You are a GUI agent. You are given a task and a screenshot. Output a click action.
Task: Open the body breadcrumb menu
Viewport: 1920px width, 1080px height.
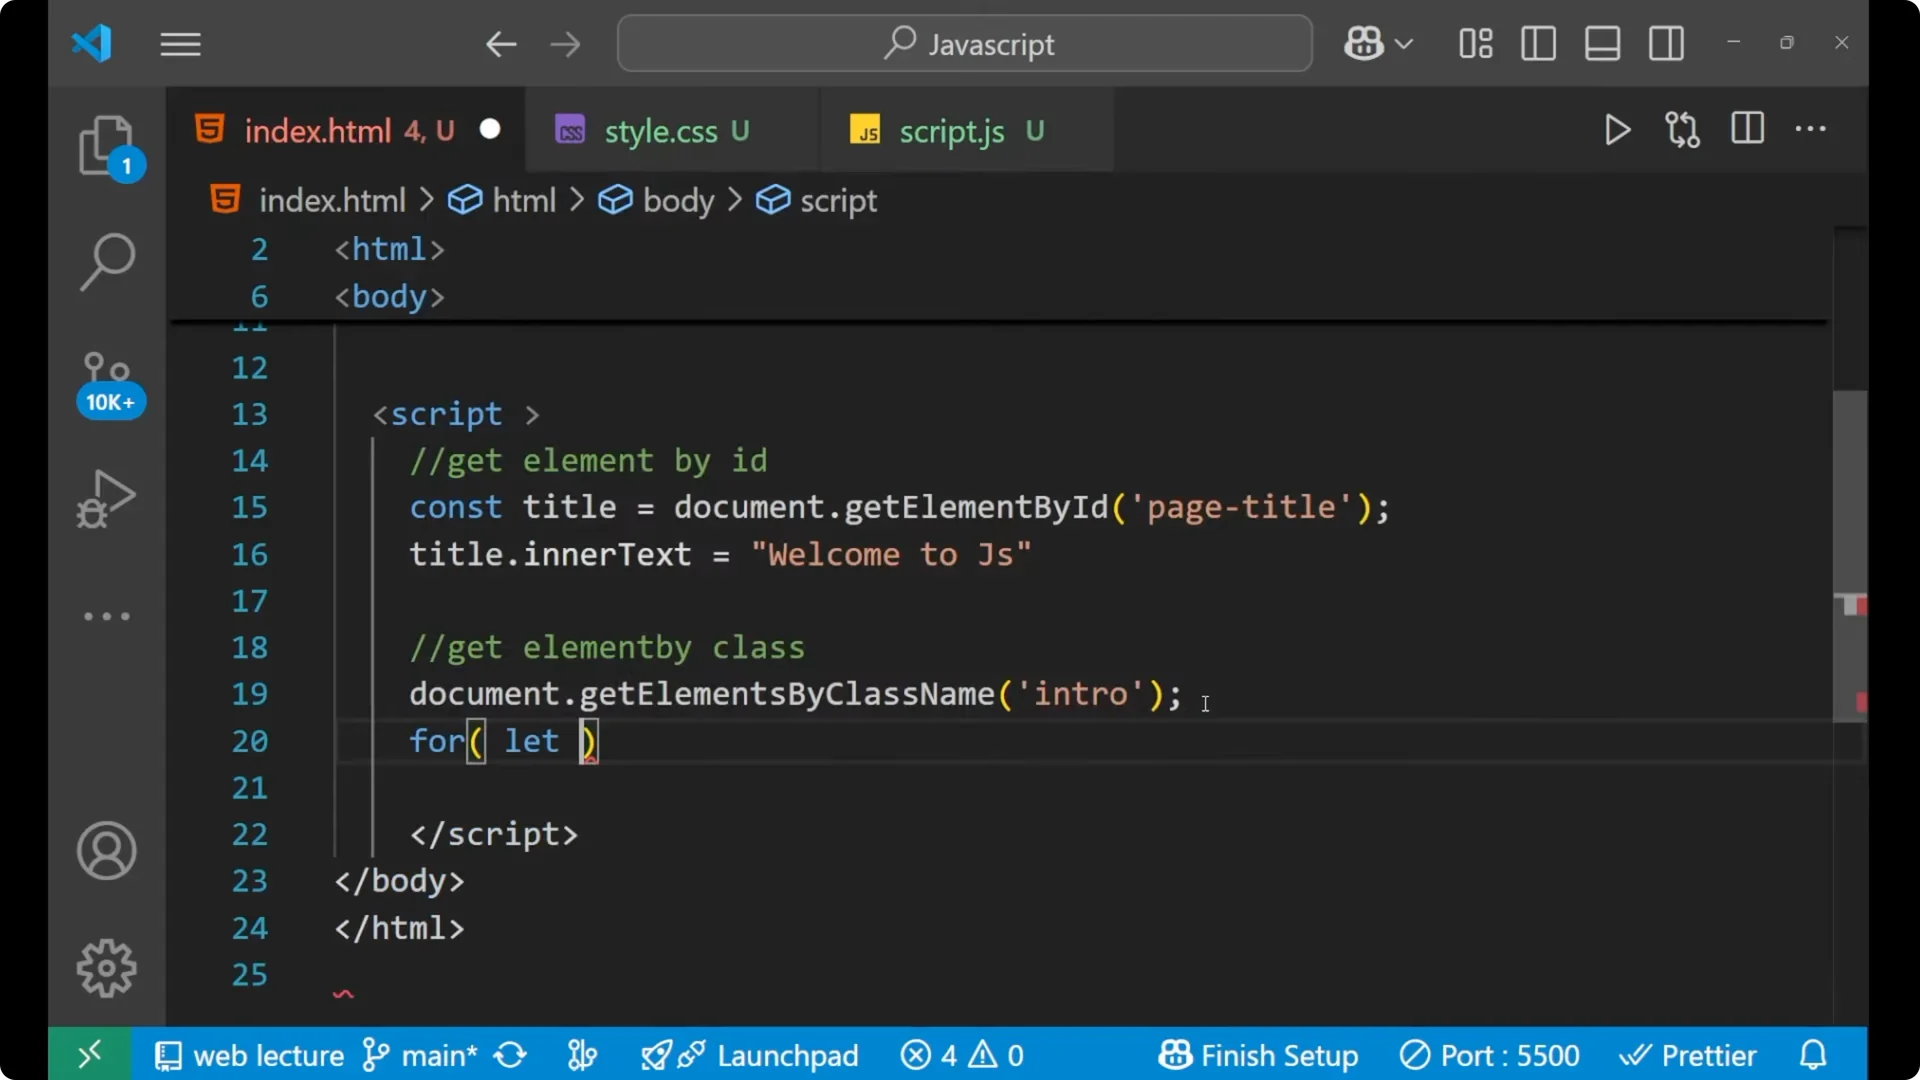(680, 200)
